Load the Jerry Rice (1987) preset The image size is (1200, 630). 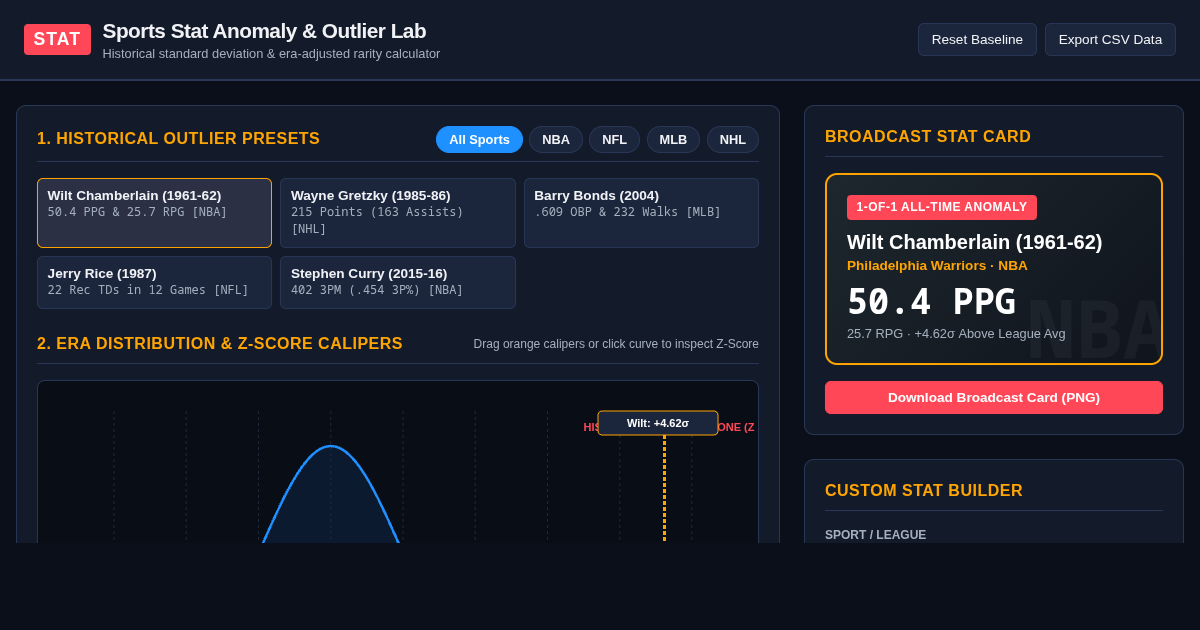154,282
